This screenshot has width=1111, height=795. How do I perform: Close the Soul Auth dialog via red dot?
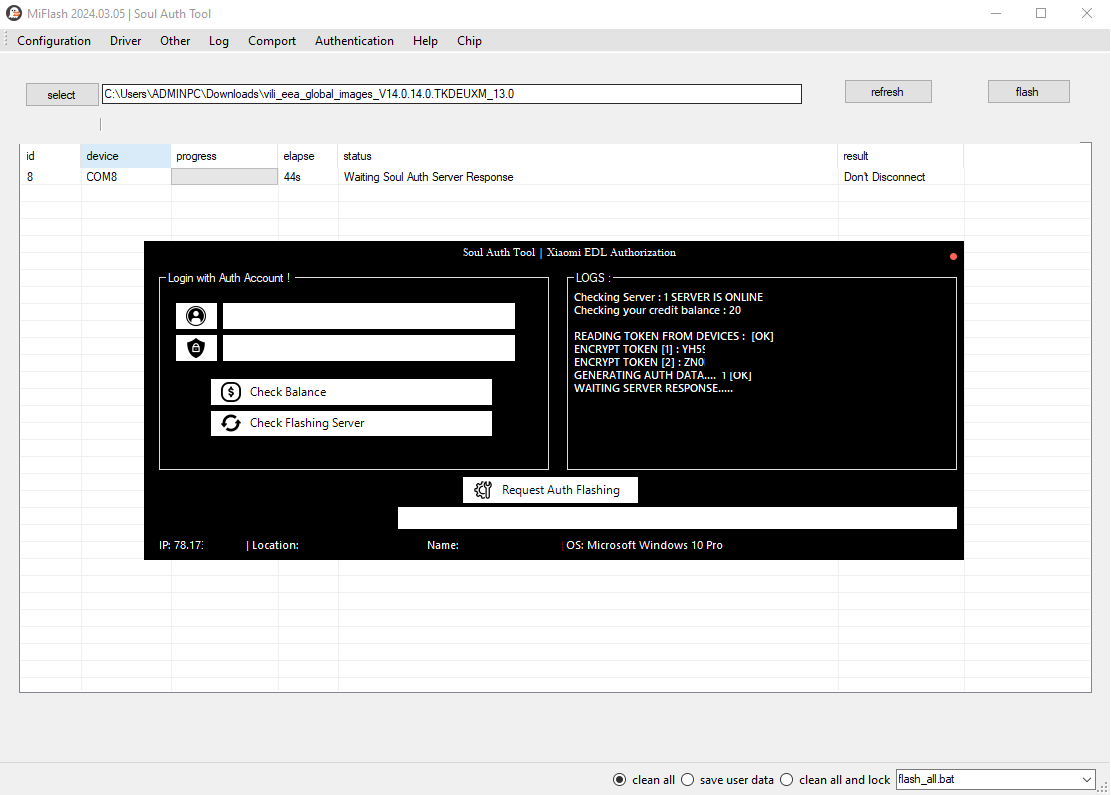click(x=953, y=256)
